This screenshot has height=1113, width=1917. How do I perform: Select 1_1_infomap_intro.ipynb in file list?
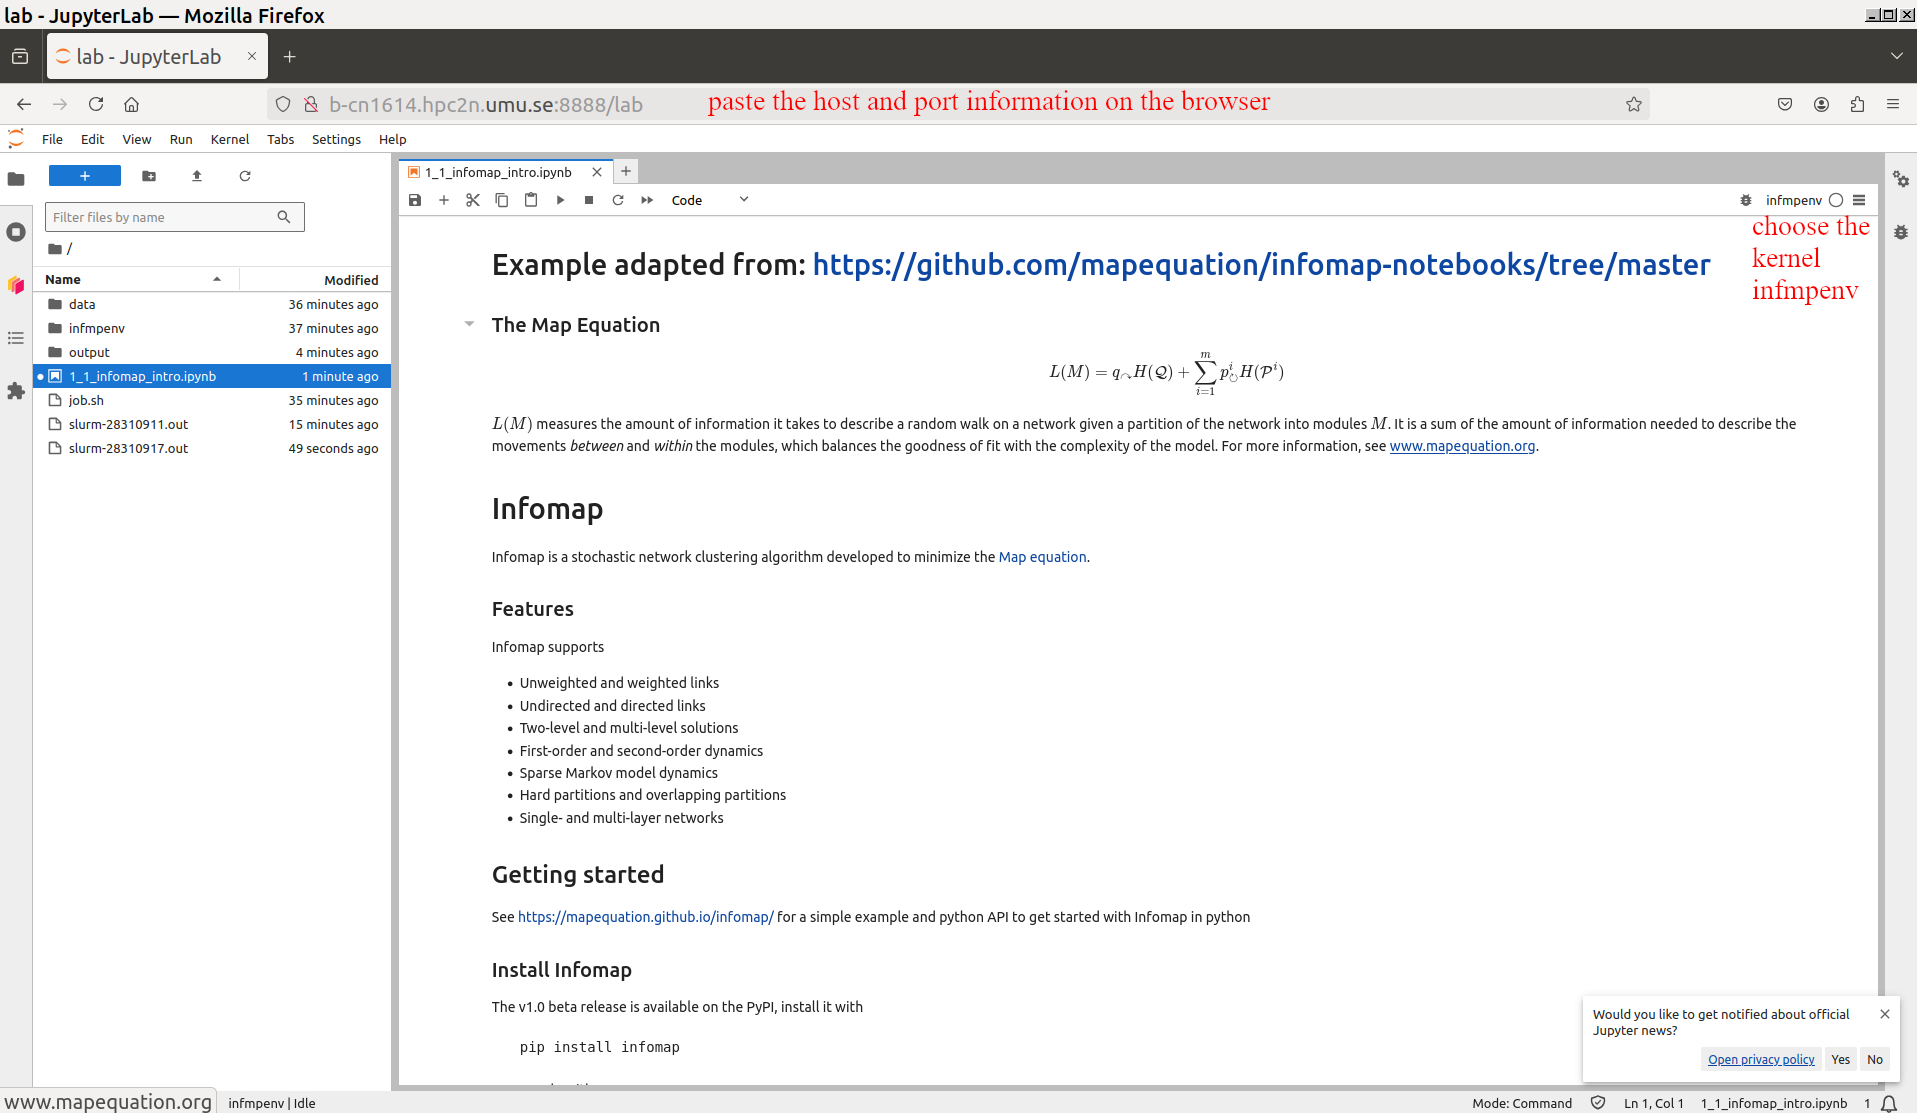(212, 376)
